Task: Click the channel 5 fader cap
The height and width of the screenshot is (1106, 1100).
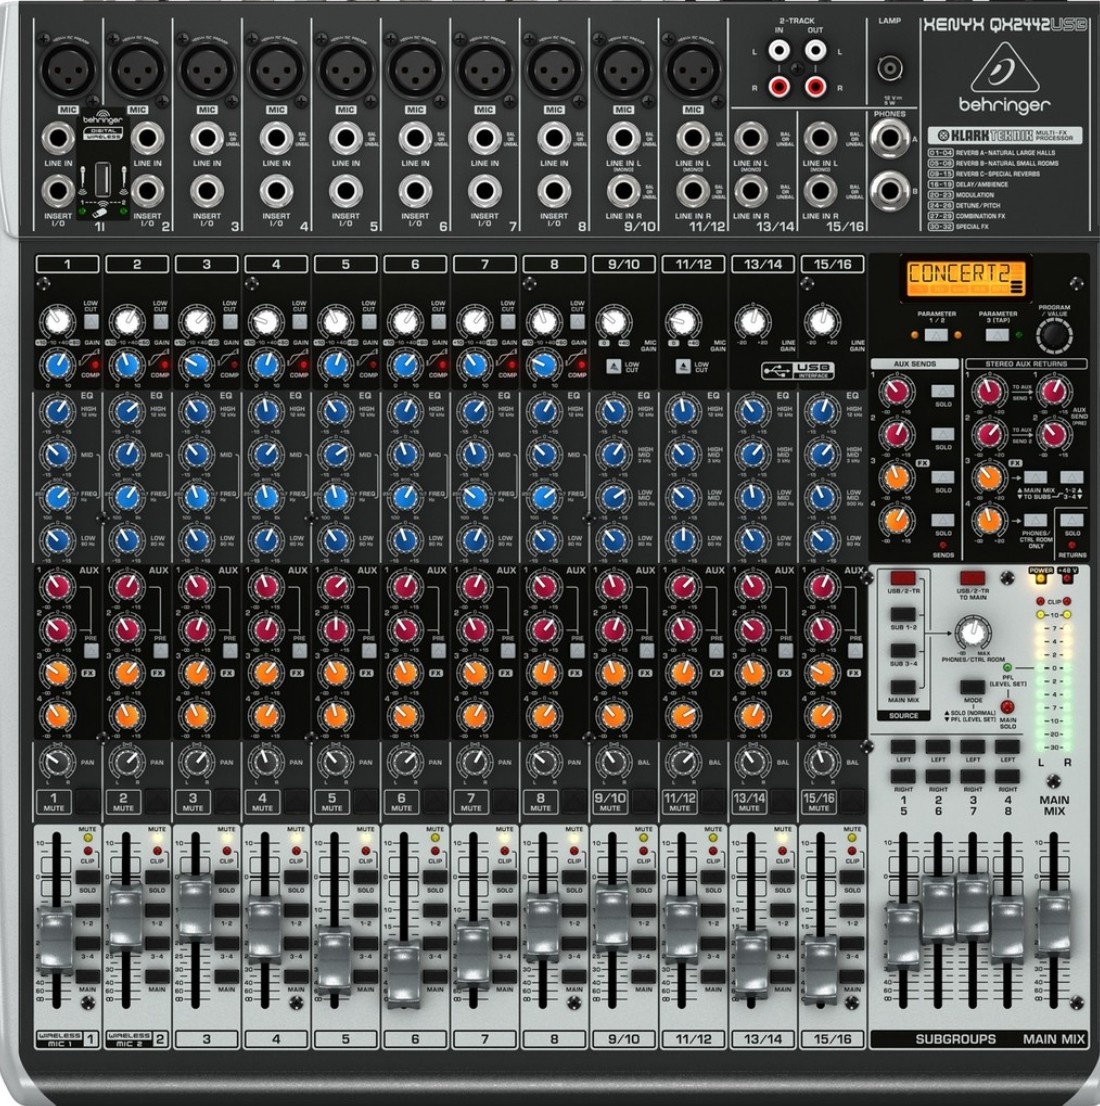Action: coord(335,961)
